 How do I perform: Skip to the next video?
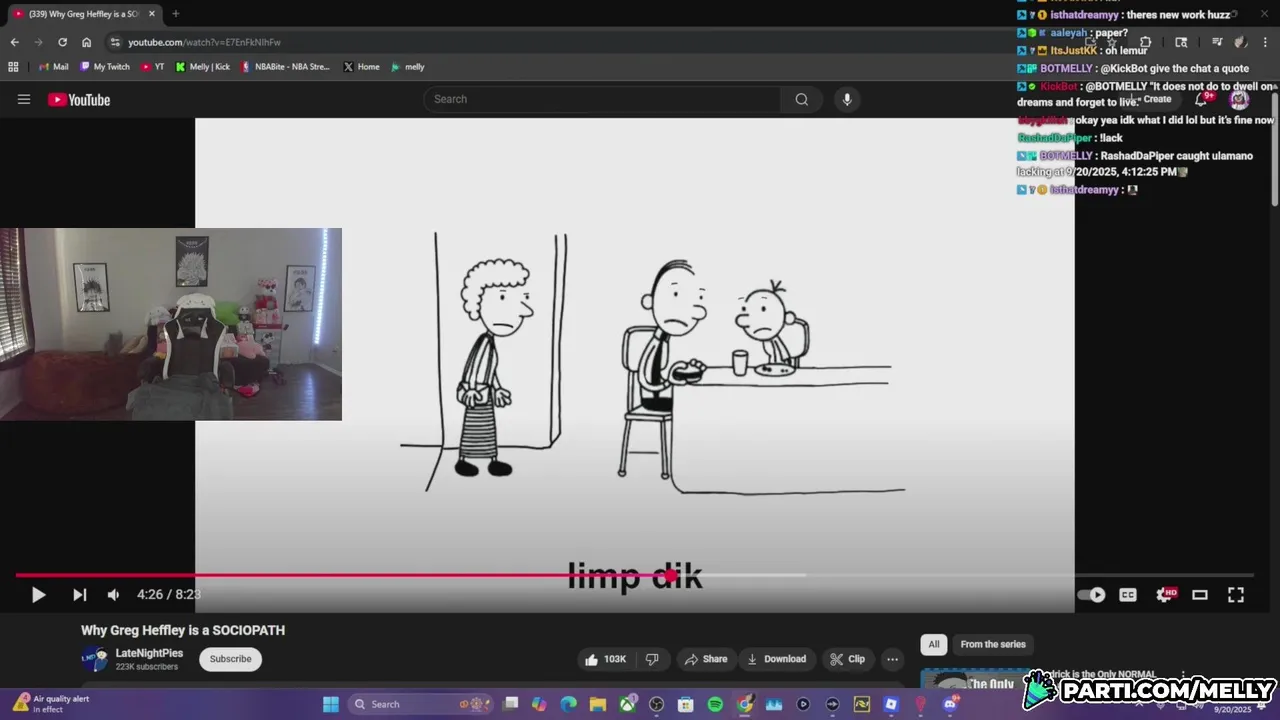[79, 595]
